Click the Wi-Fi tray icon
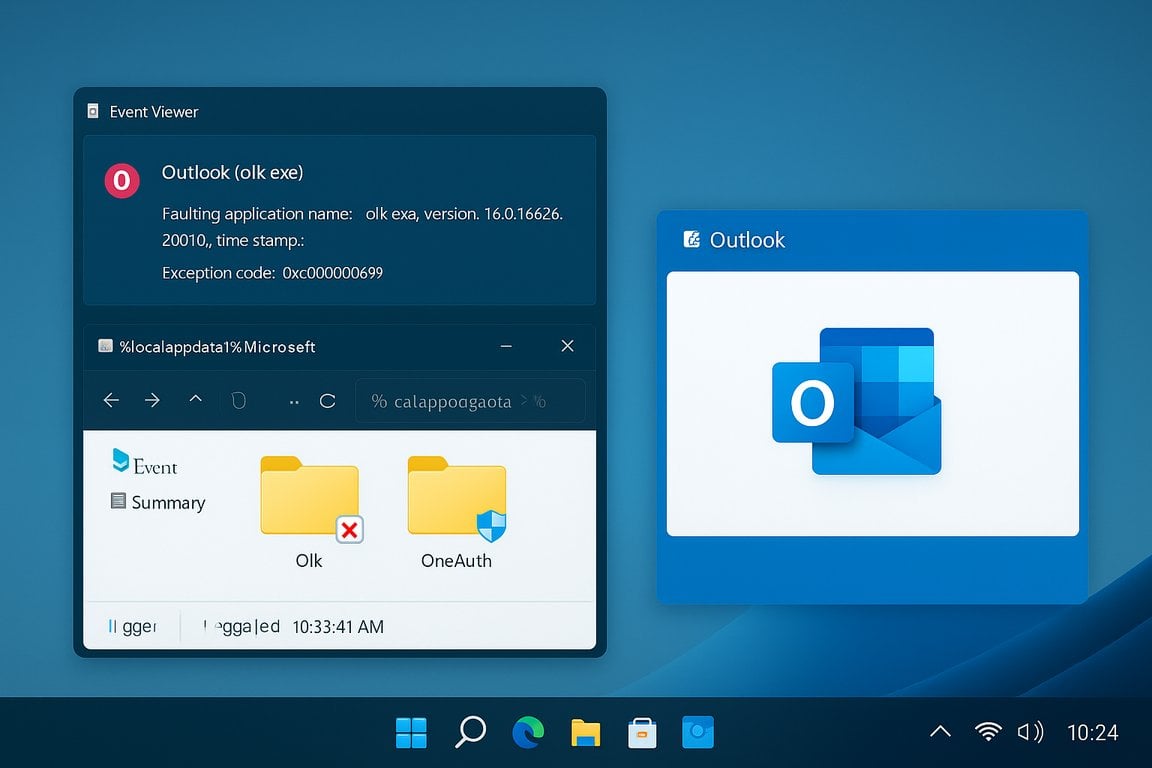This screenshot has width=1152, height=768. tap(988, 731)
